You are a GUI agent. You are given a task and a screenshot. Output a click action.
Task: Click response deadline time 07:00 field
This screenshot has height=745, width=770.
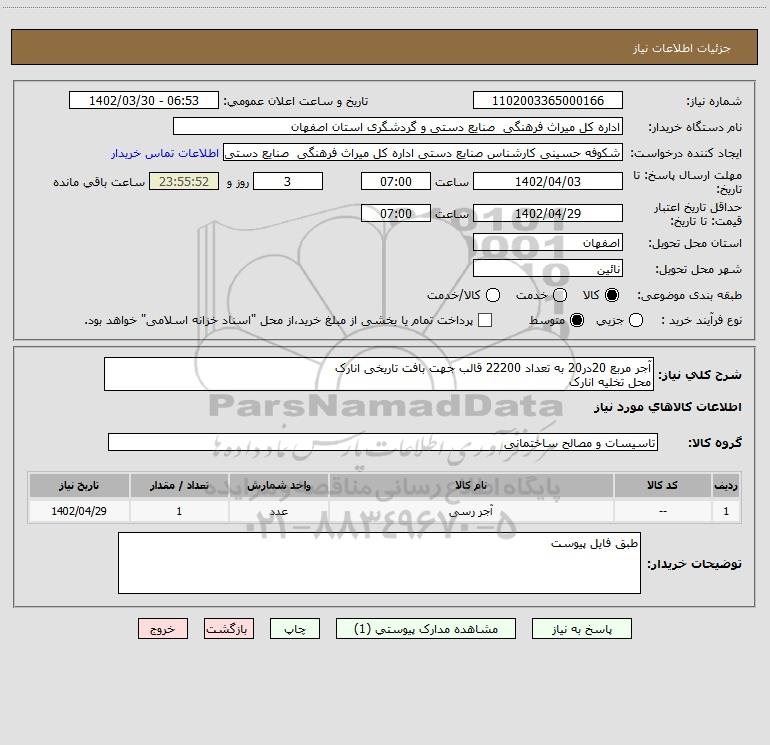pyautogui.click(x=396, y=181)
